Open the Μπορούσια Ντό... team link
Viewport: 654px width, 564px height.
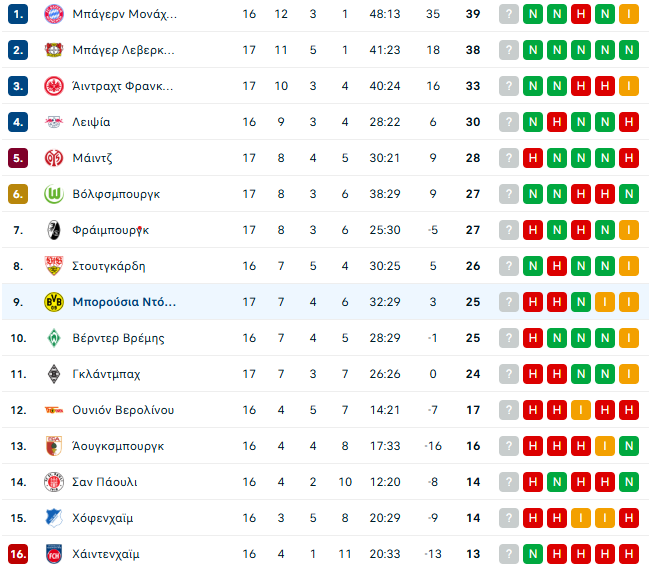(x=124, y=302)
